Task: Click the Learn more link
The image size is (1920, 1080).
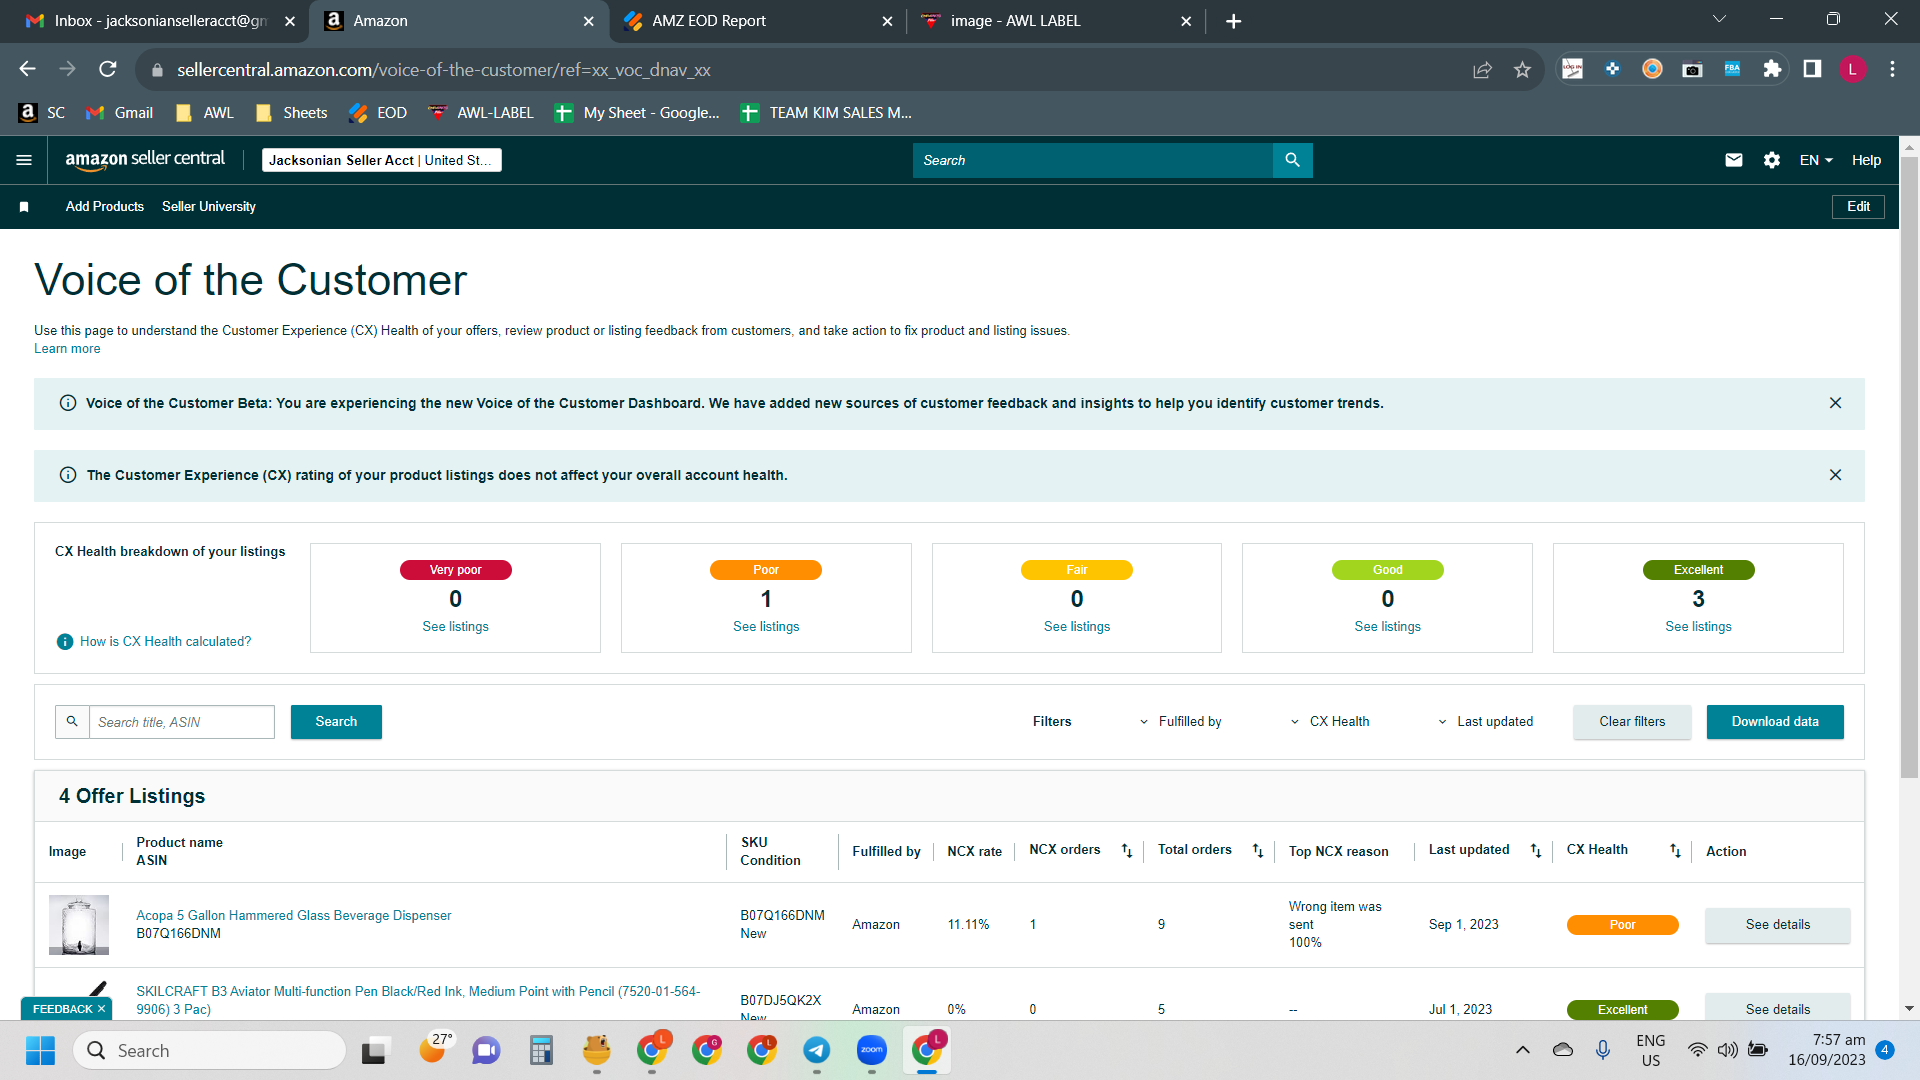Action: (67, 349)
